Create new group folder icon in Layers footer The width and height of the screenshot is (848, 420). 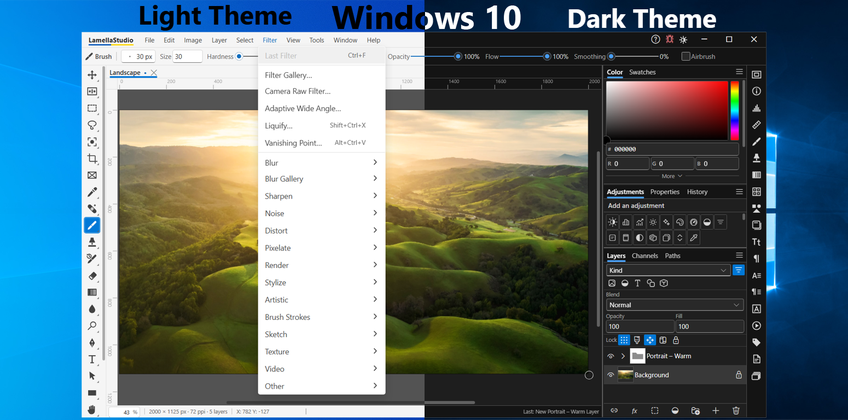click(x=695, y=411)
